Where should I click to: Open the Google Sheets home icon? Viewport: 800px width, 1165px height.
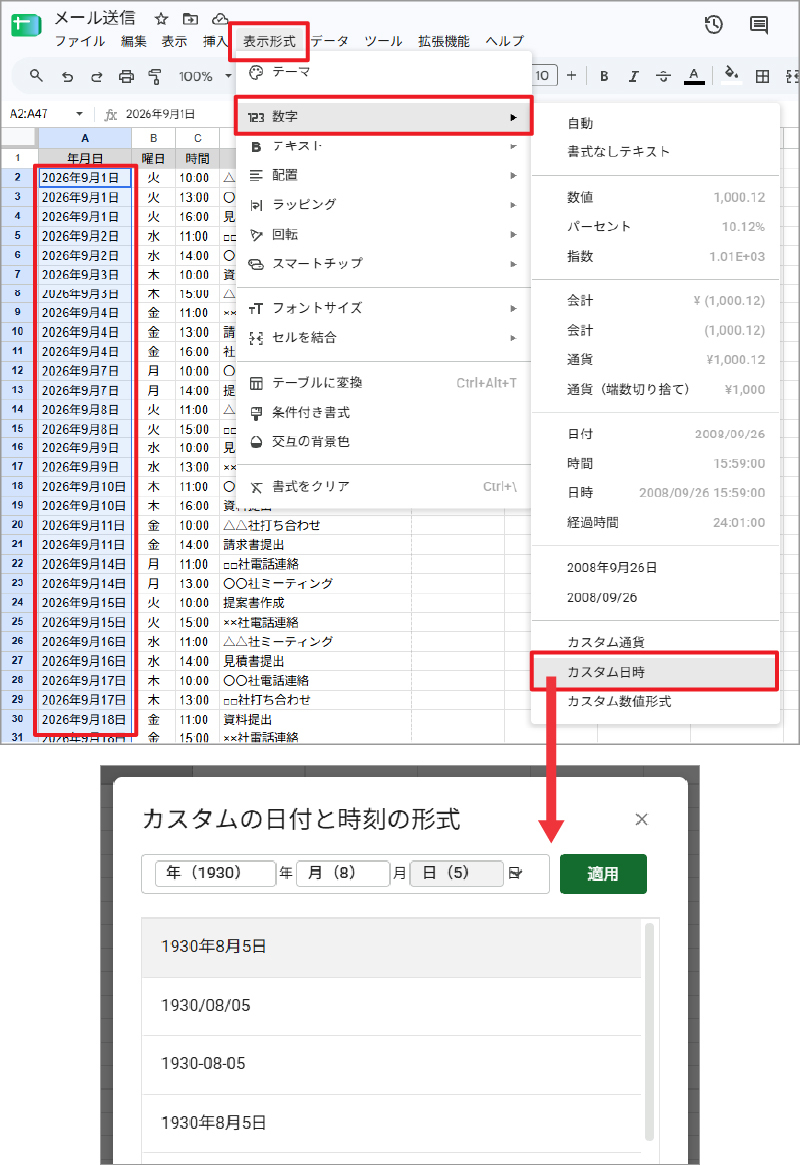(x=26, y=25)
